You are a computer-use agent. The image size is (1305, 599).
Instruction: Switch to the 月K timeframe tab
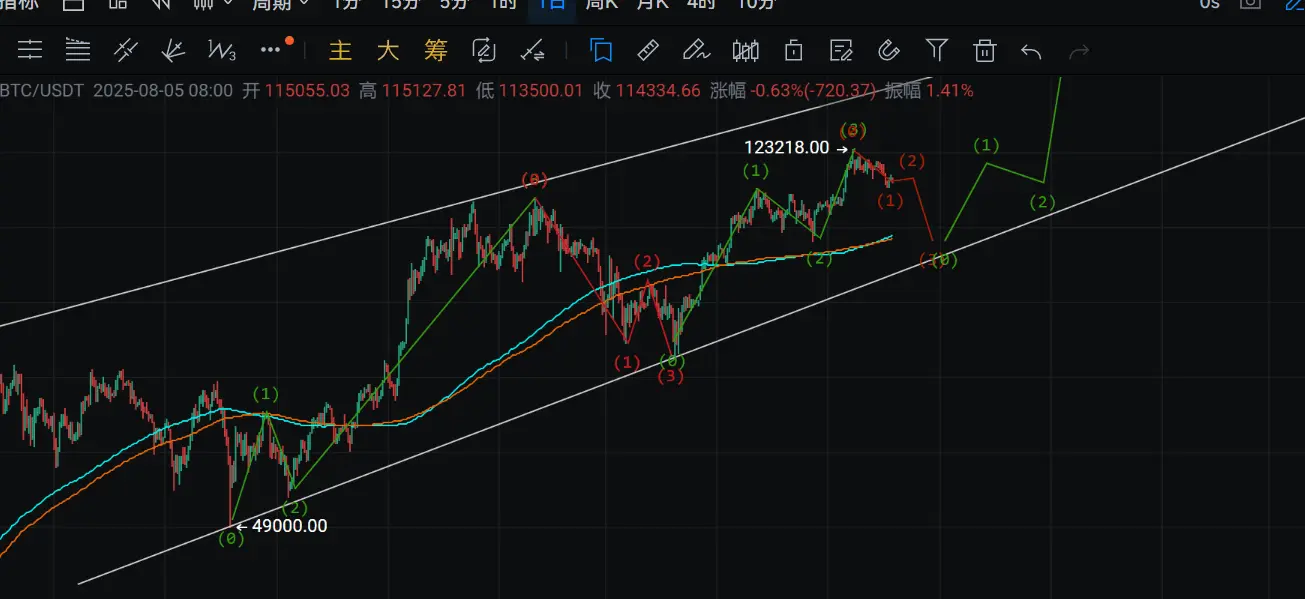pyautogui.click(x=652, y=4)
